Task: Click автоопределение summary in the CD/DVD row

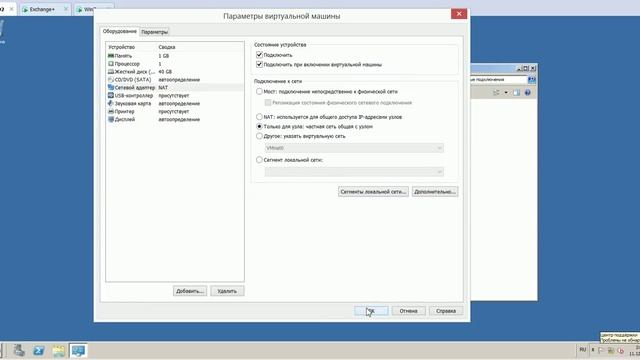Action: [179, 80]
